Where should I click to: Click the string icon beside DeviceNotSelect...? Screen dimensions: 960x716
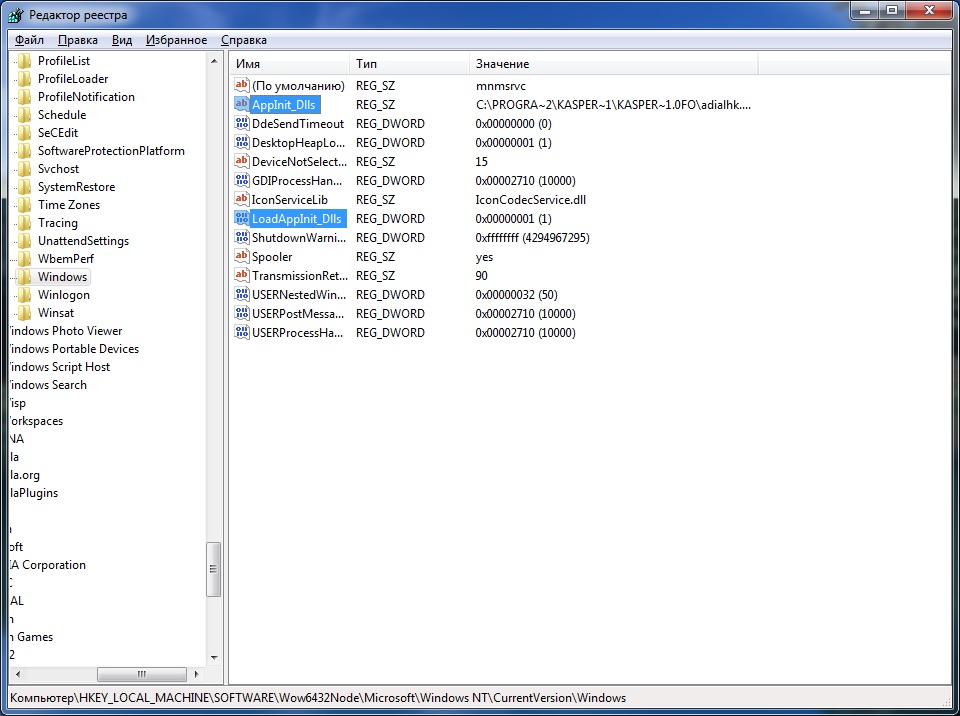tap(242, 161)
